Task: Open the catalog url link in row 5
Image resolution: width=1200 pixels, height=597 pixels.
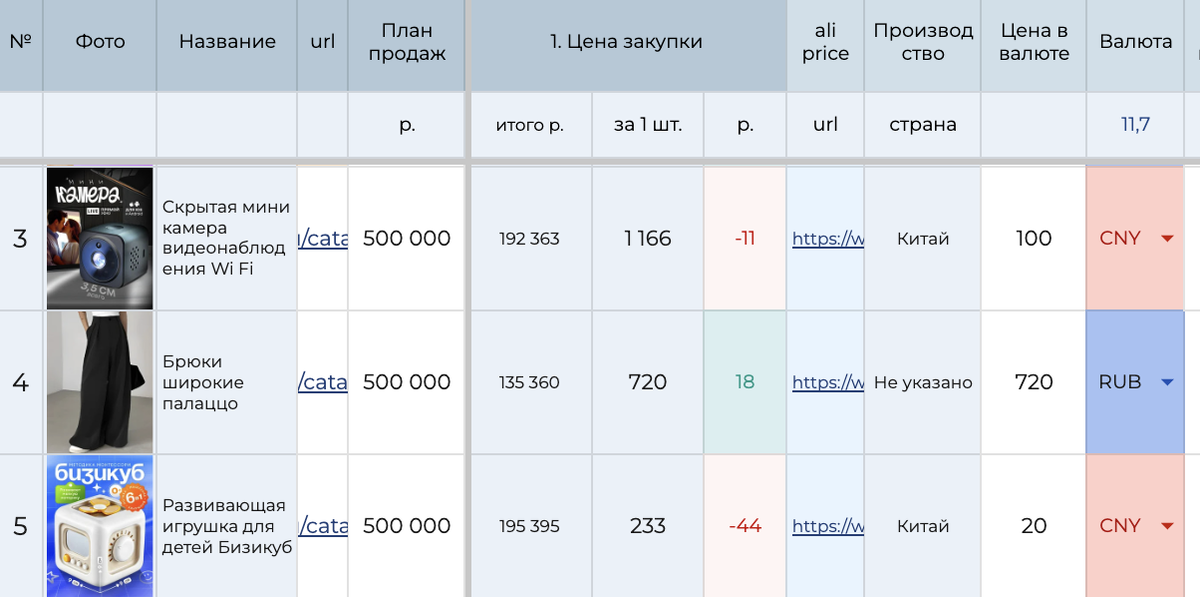Action: coord(324,526)
